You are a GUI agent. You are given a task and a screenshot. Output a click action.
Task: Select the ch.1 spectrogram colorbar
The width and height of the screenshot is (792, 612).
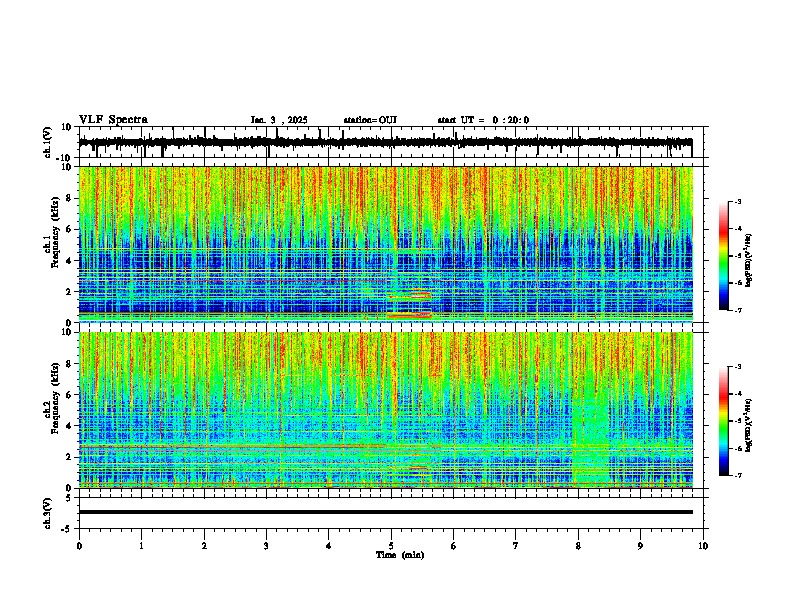click(723, 256)
